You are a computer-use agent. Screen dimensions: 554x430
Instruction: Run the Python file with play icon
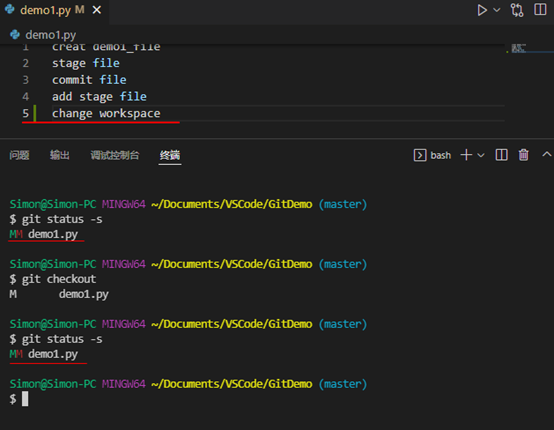pyautogui.click(x=482, y=10)
